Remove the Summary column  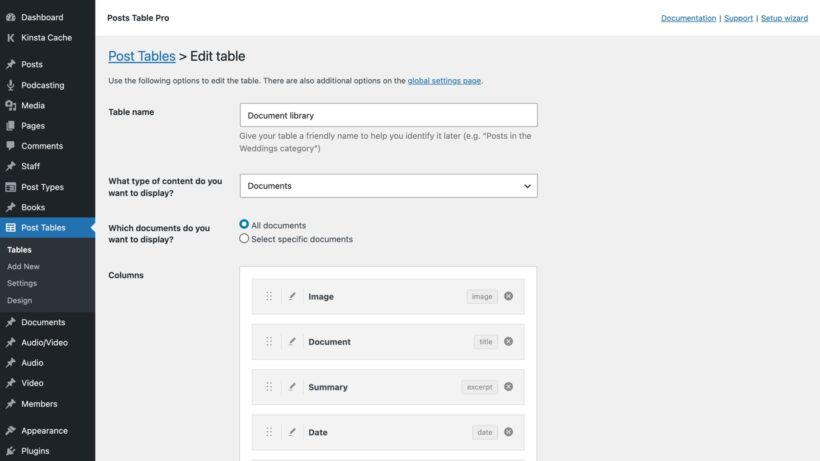coord(508,386)
